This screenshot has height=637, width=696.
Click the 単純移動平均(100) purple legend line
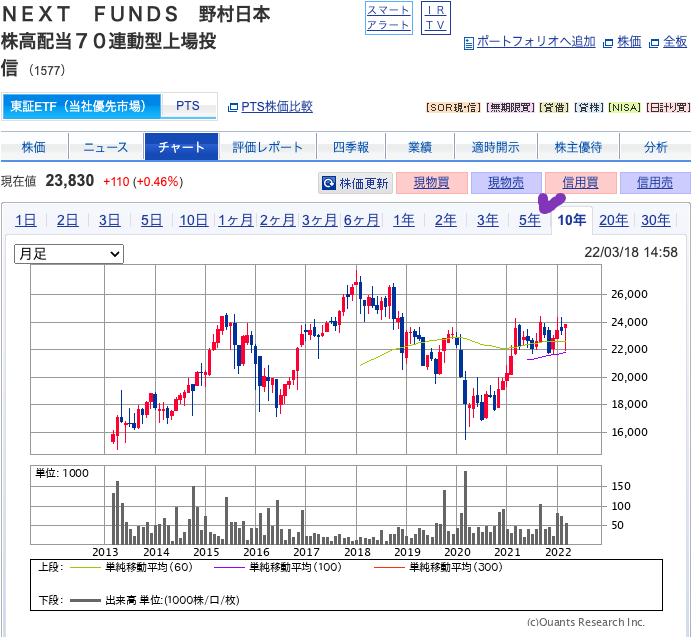[229, 567]
